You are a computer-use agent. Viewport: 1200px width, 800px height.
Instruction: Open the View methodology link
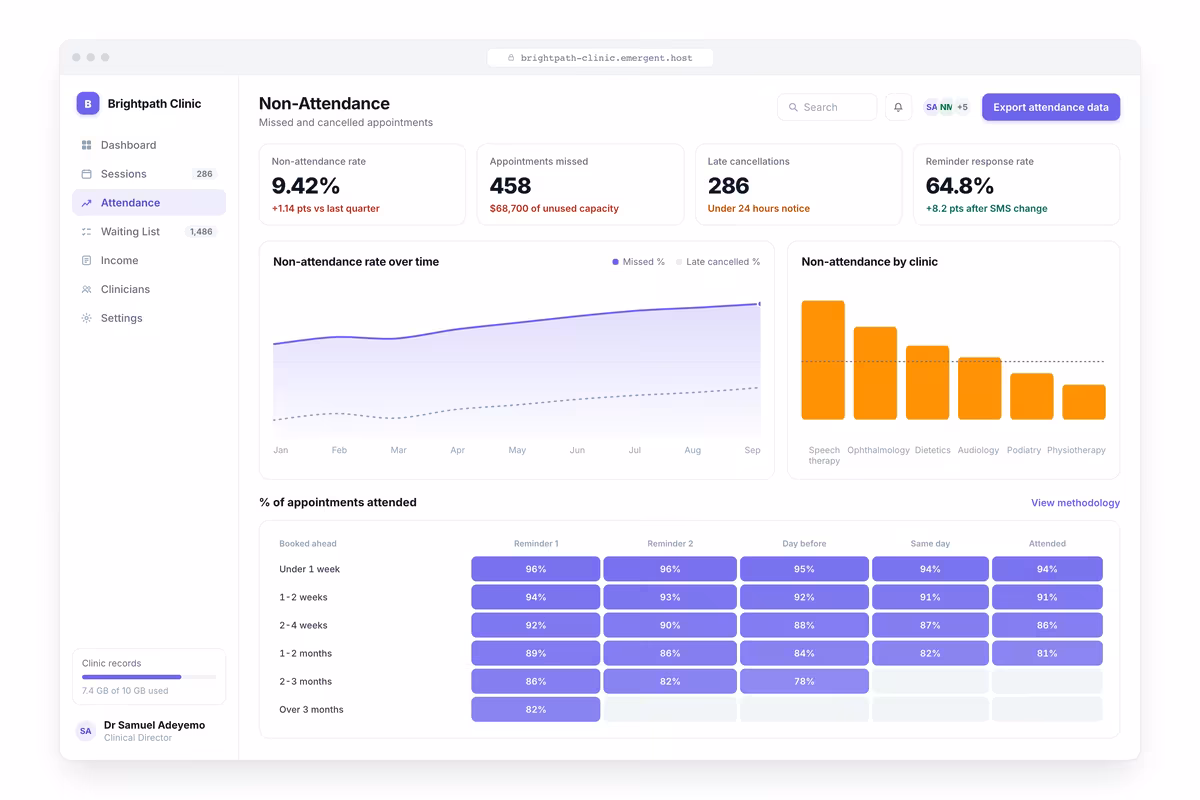(1075, 503)
